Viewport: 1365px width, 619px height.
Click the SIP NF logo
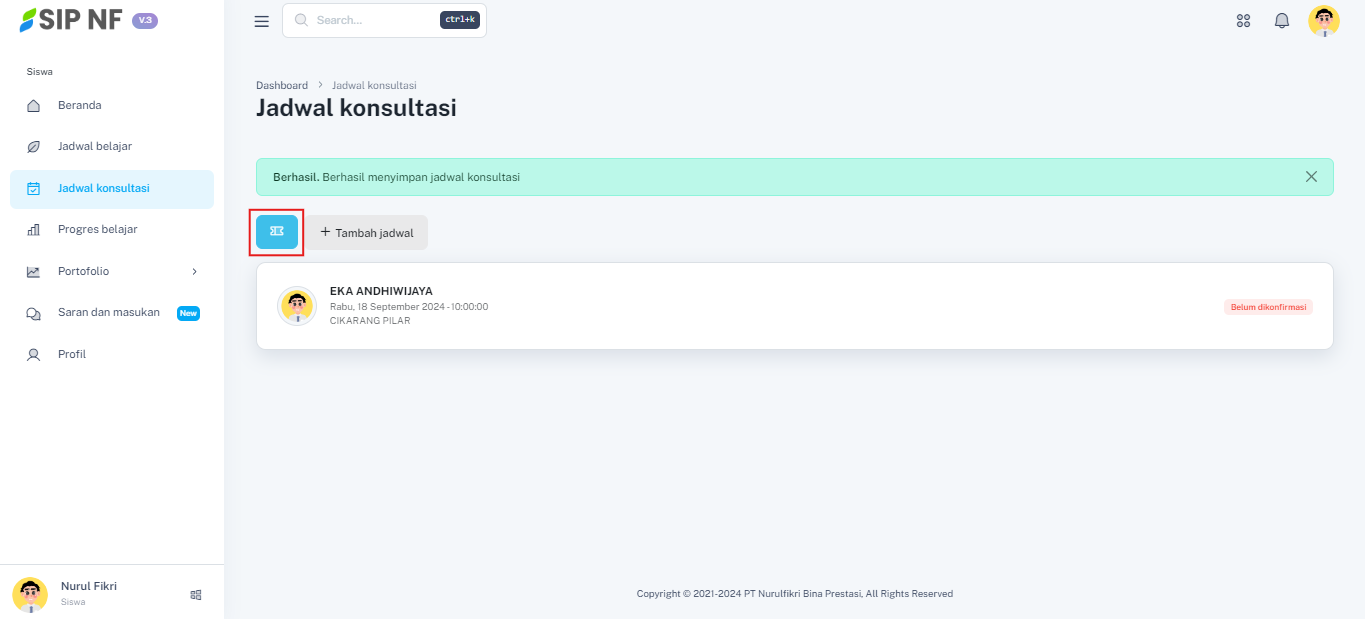point(72,20)
